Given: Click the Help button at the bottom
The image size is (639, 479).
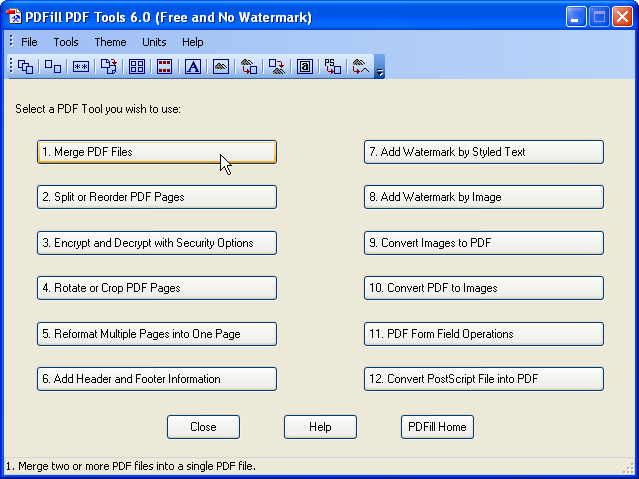Looking at the screenshot, I should tap(320, 427).
